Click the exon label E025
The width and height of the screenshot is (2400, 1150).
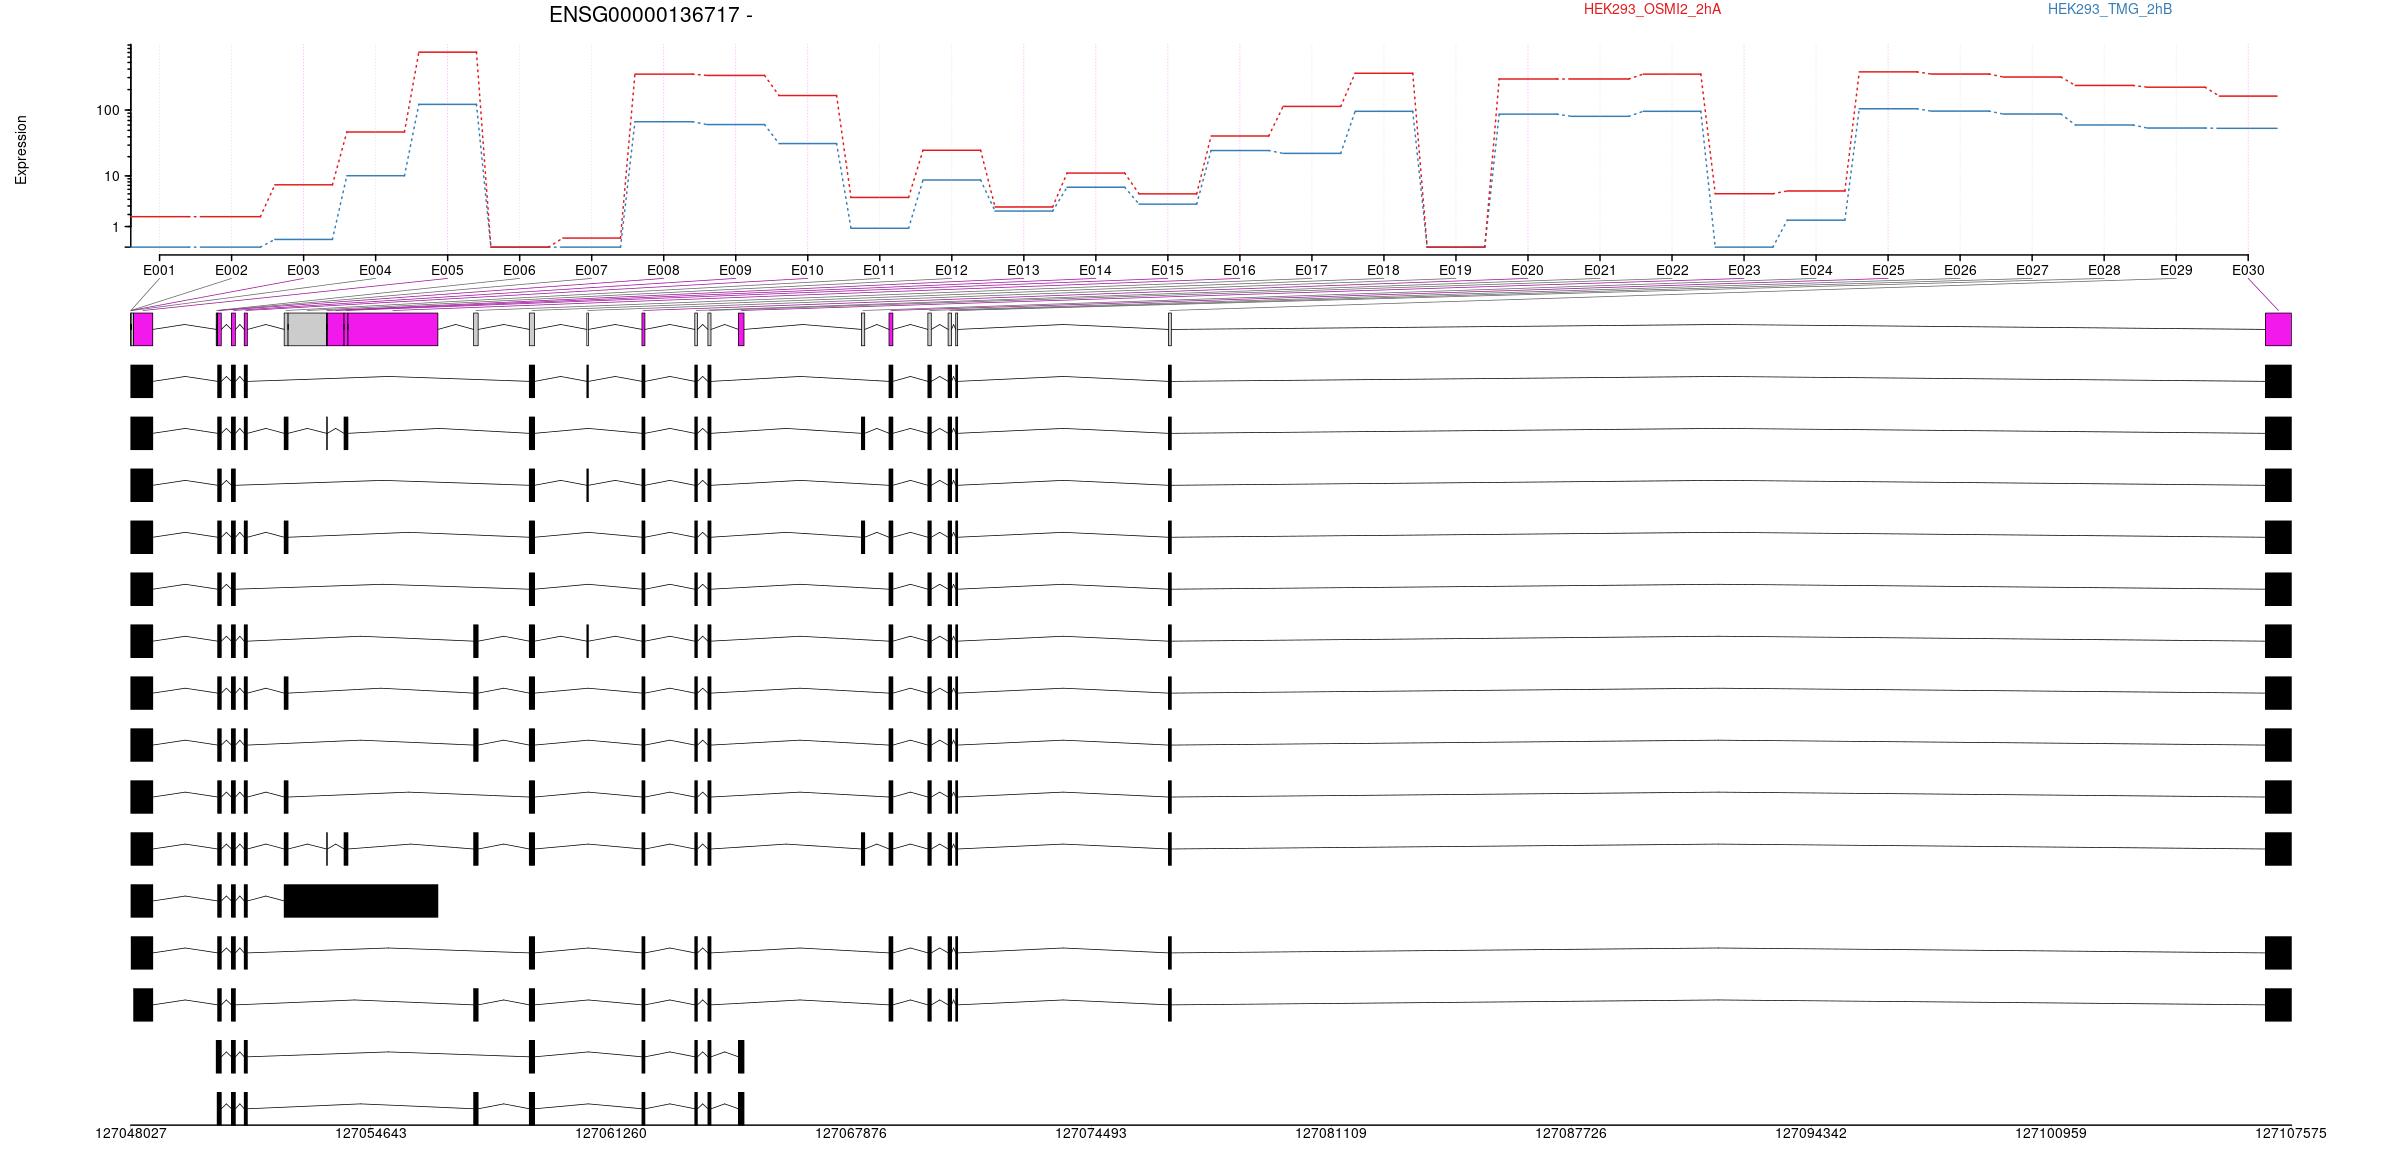(x=1888, y=270)
